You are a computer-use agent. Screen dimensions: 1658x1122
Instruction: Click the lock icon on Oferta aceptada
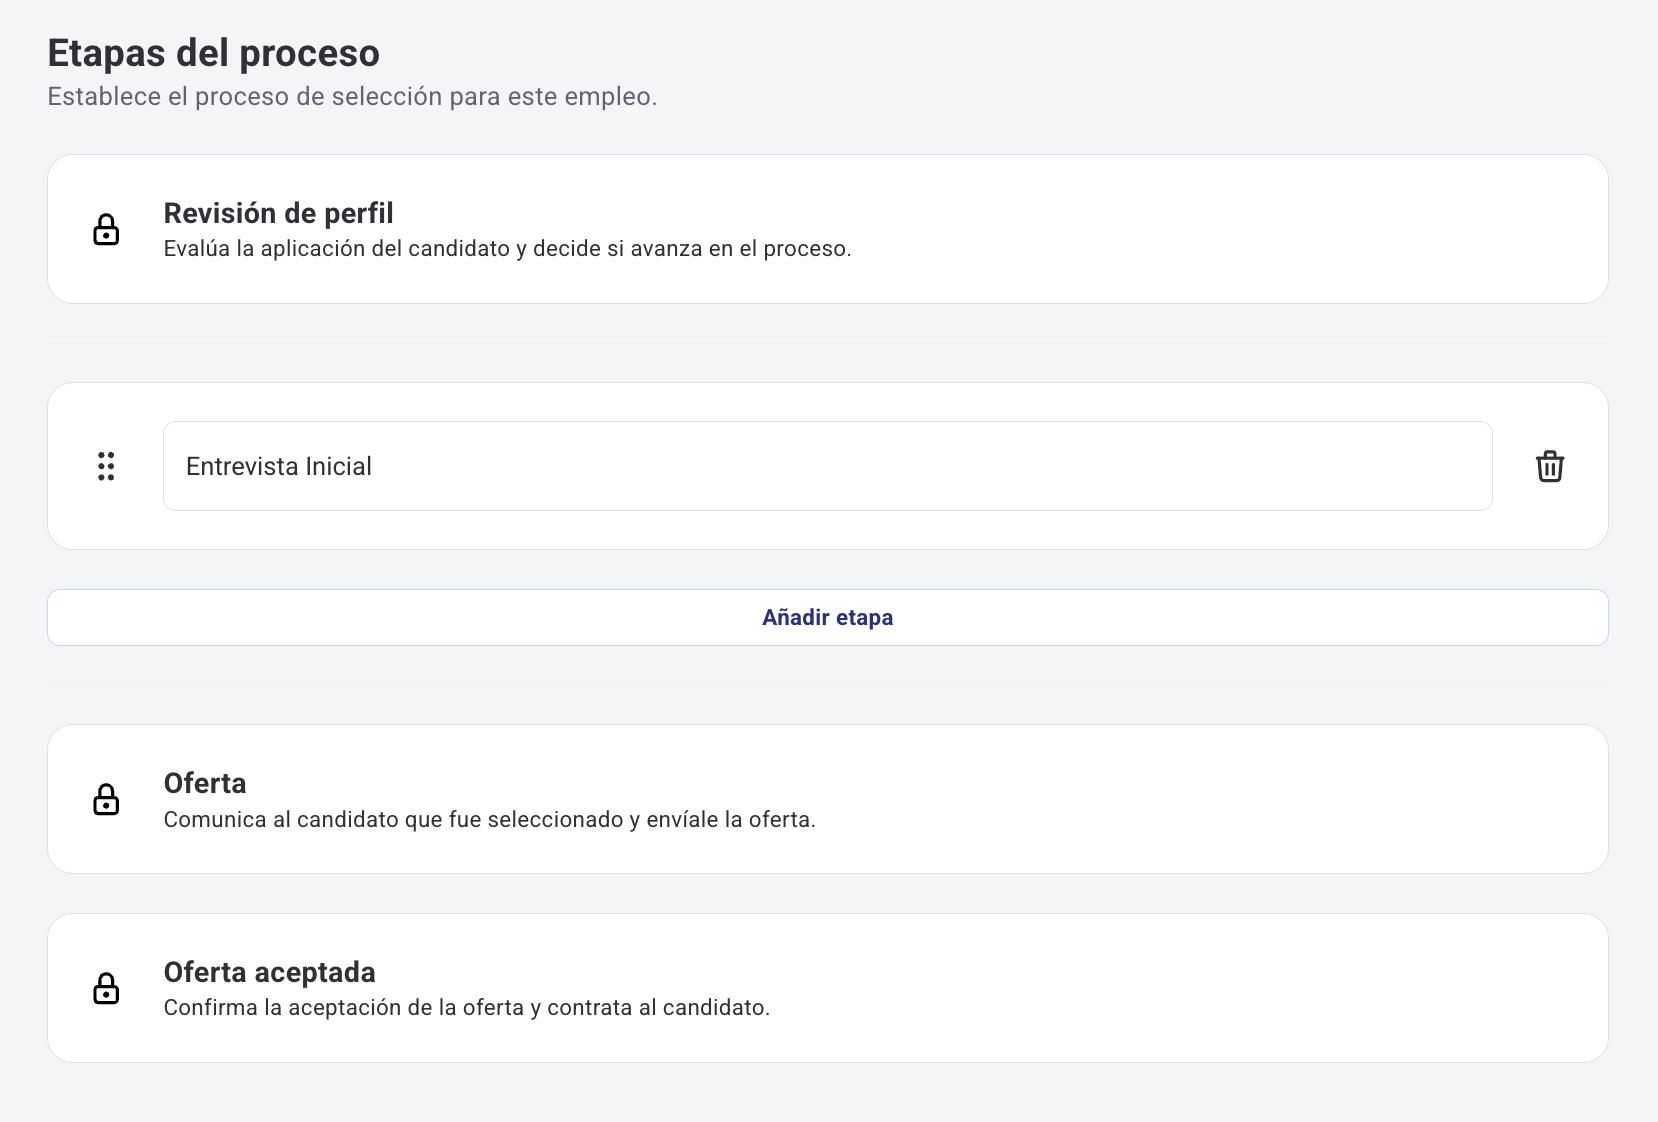tap(106, 988)
